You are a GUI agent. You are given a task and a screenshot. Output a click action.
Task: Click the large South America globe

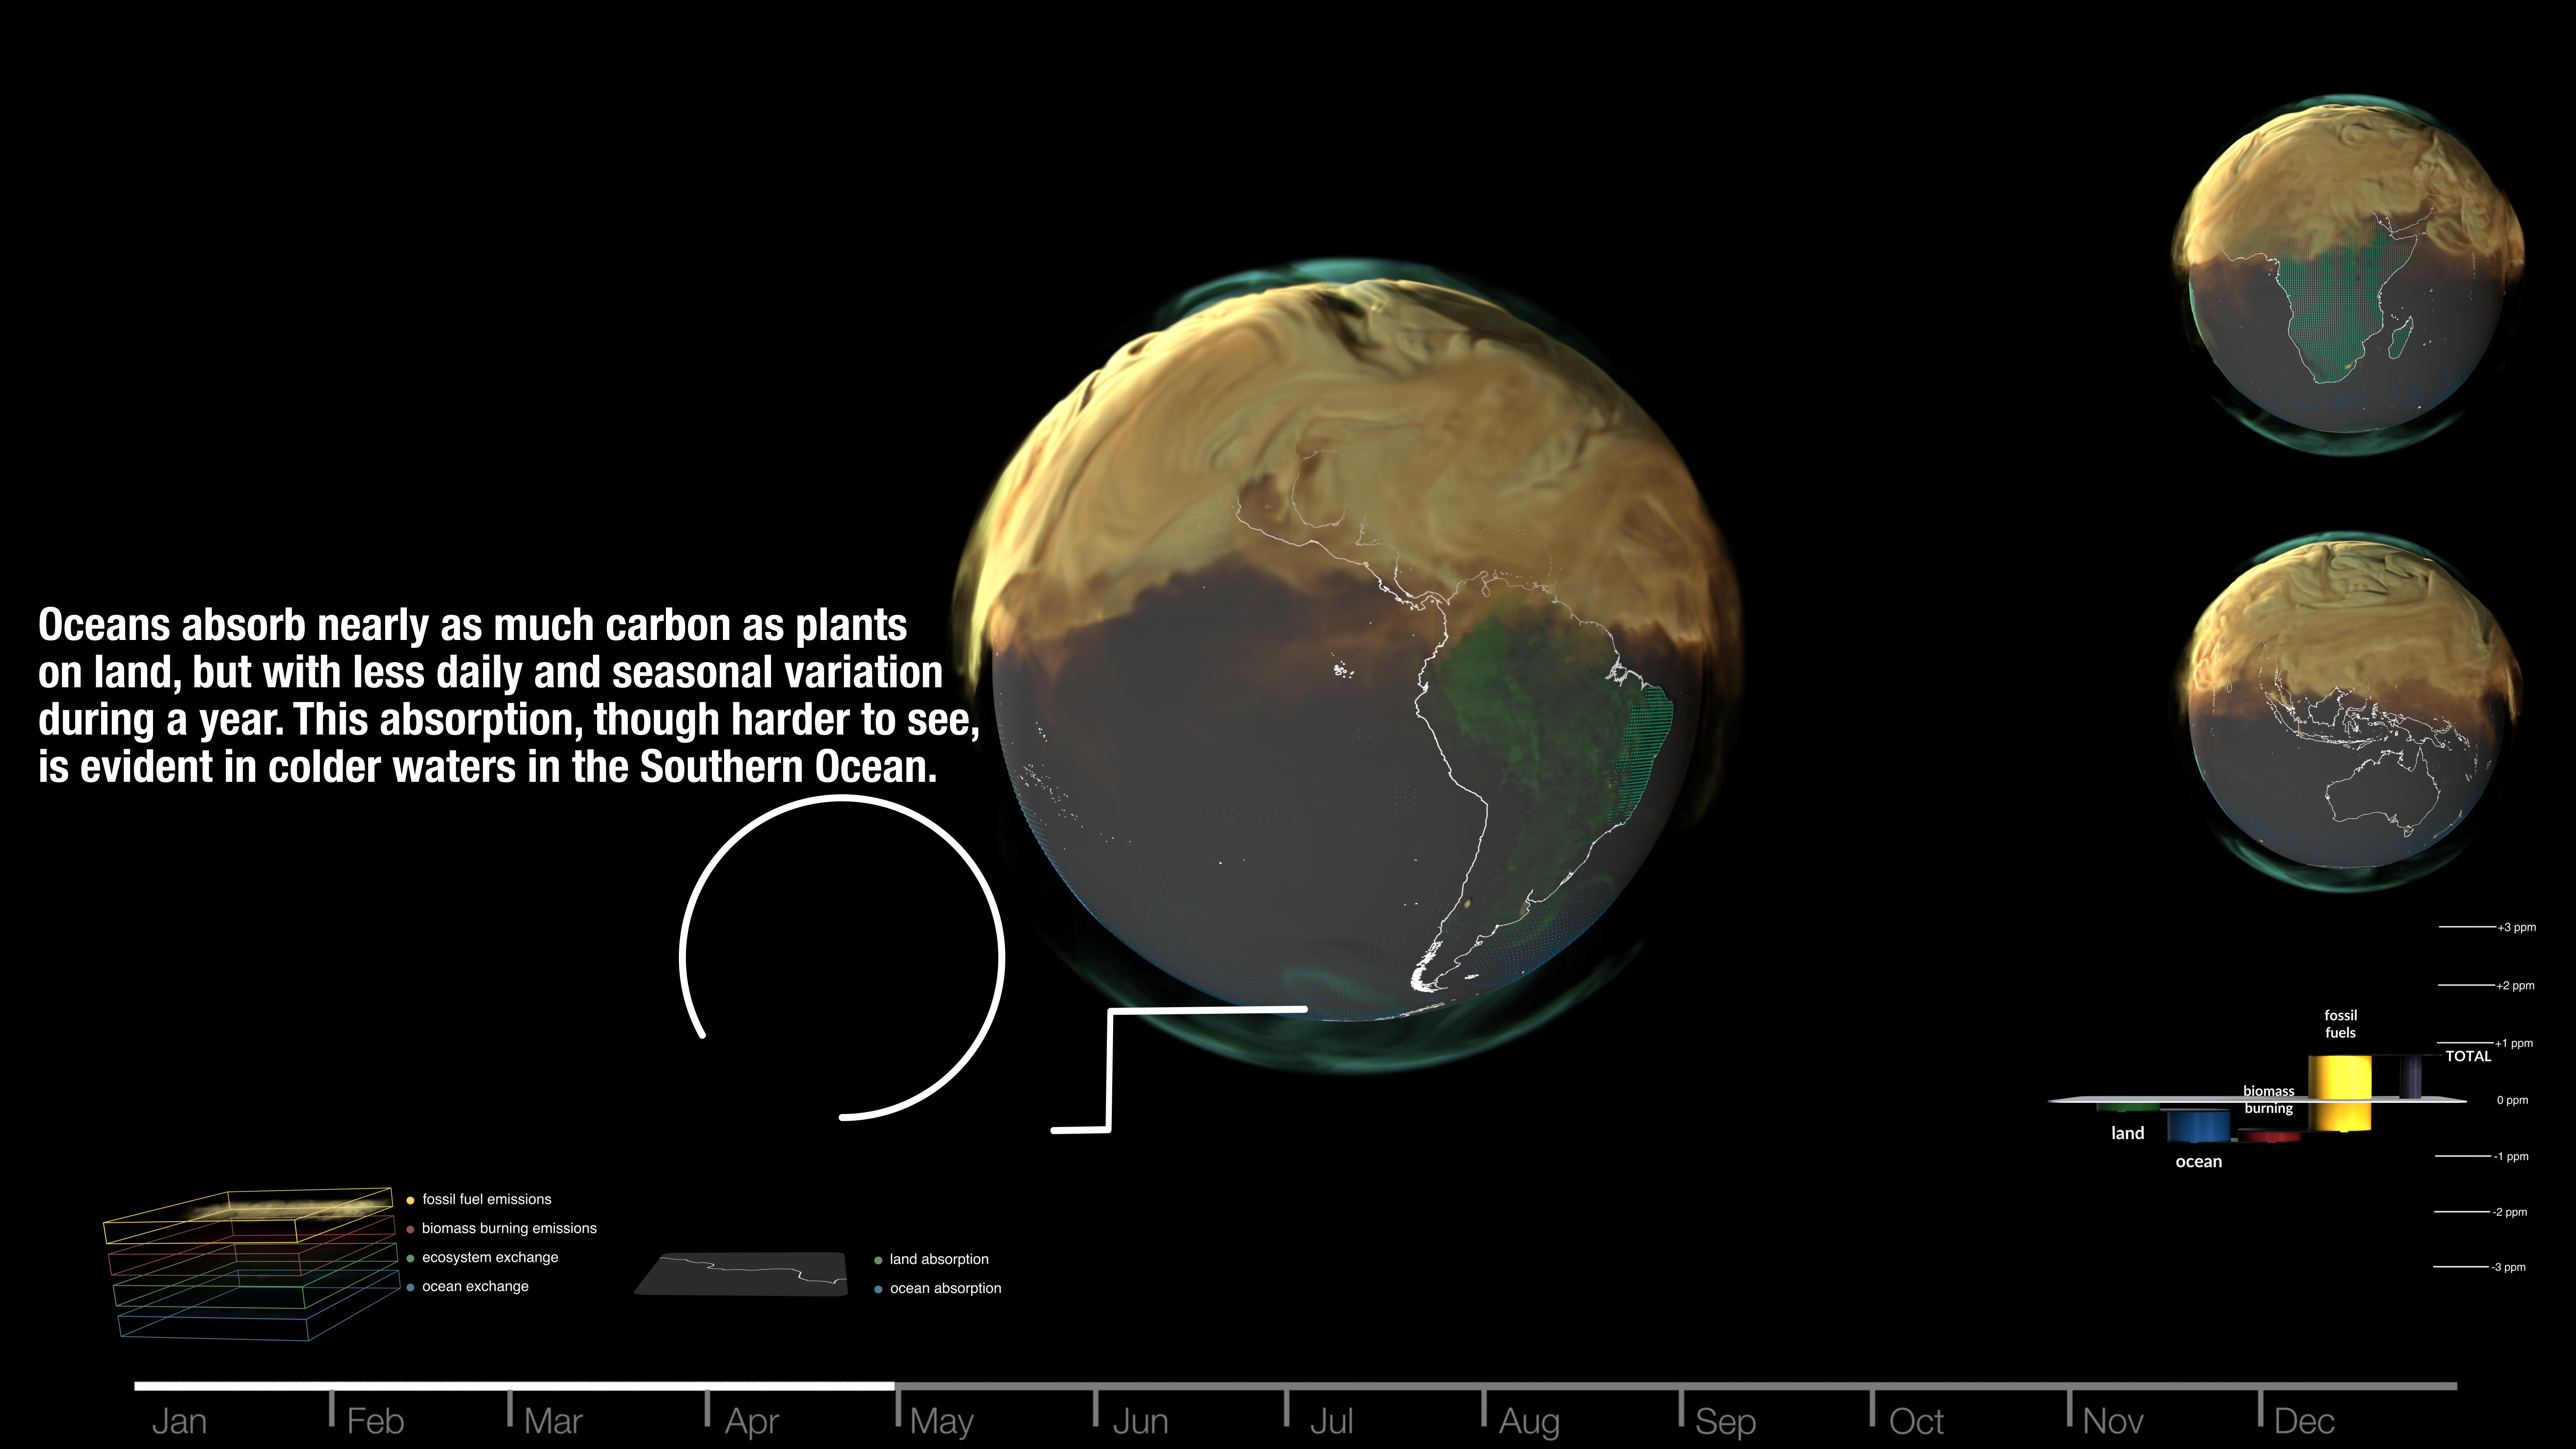pyautogui.click(x=1346, y=665)
